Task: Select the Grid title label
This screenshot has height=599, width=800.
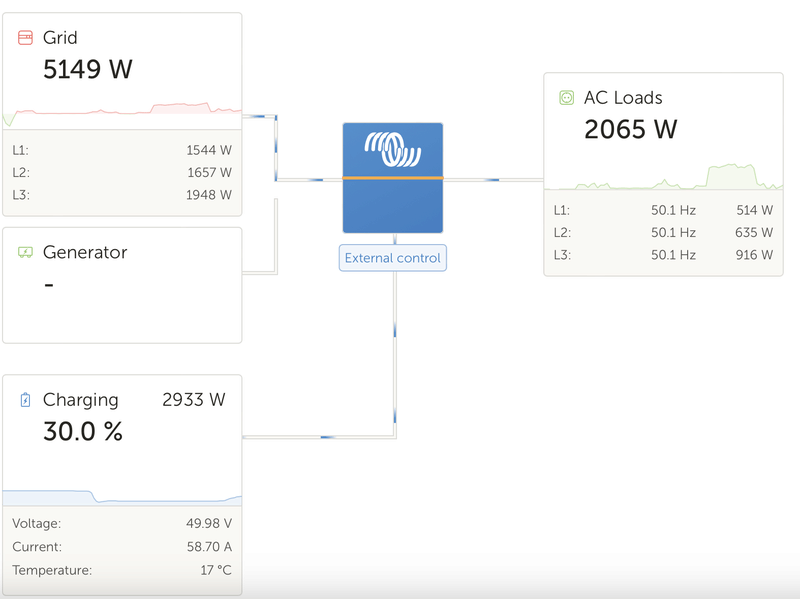Action: [x=60, y=38]
